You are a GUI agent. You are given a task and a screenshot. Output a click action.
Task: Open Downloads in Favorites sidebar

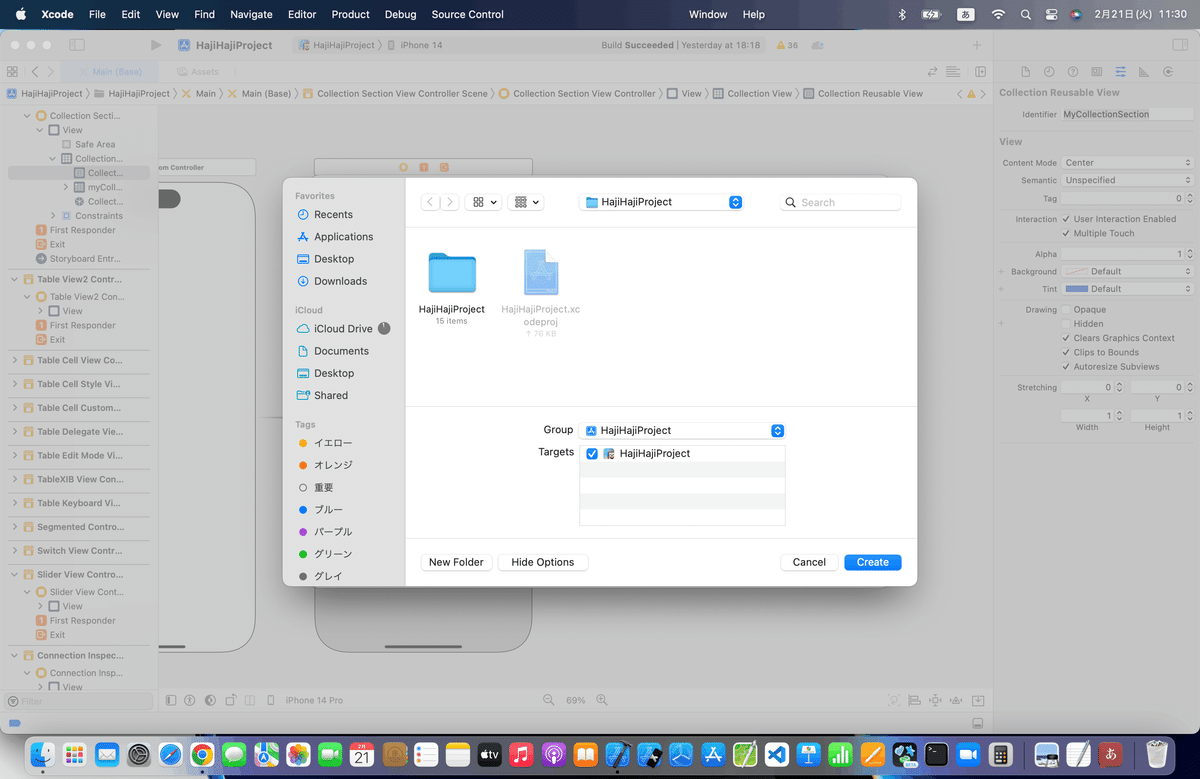(340, 281)
